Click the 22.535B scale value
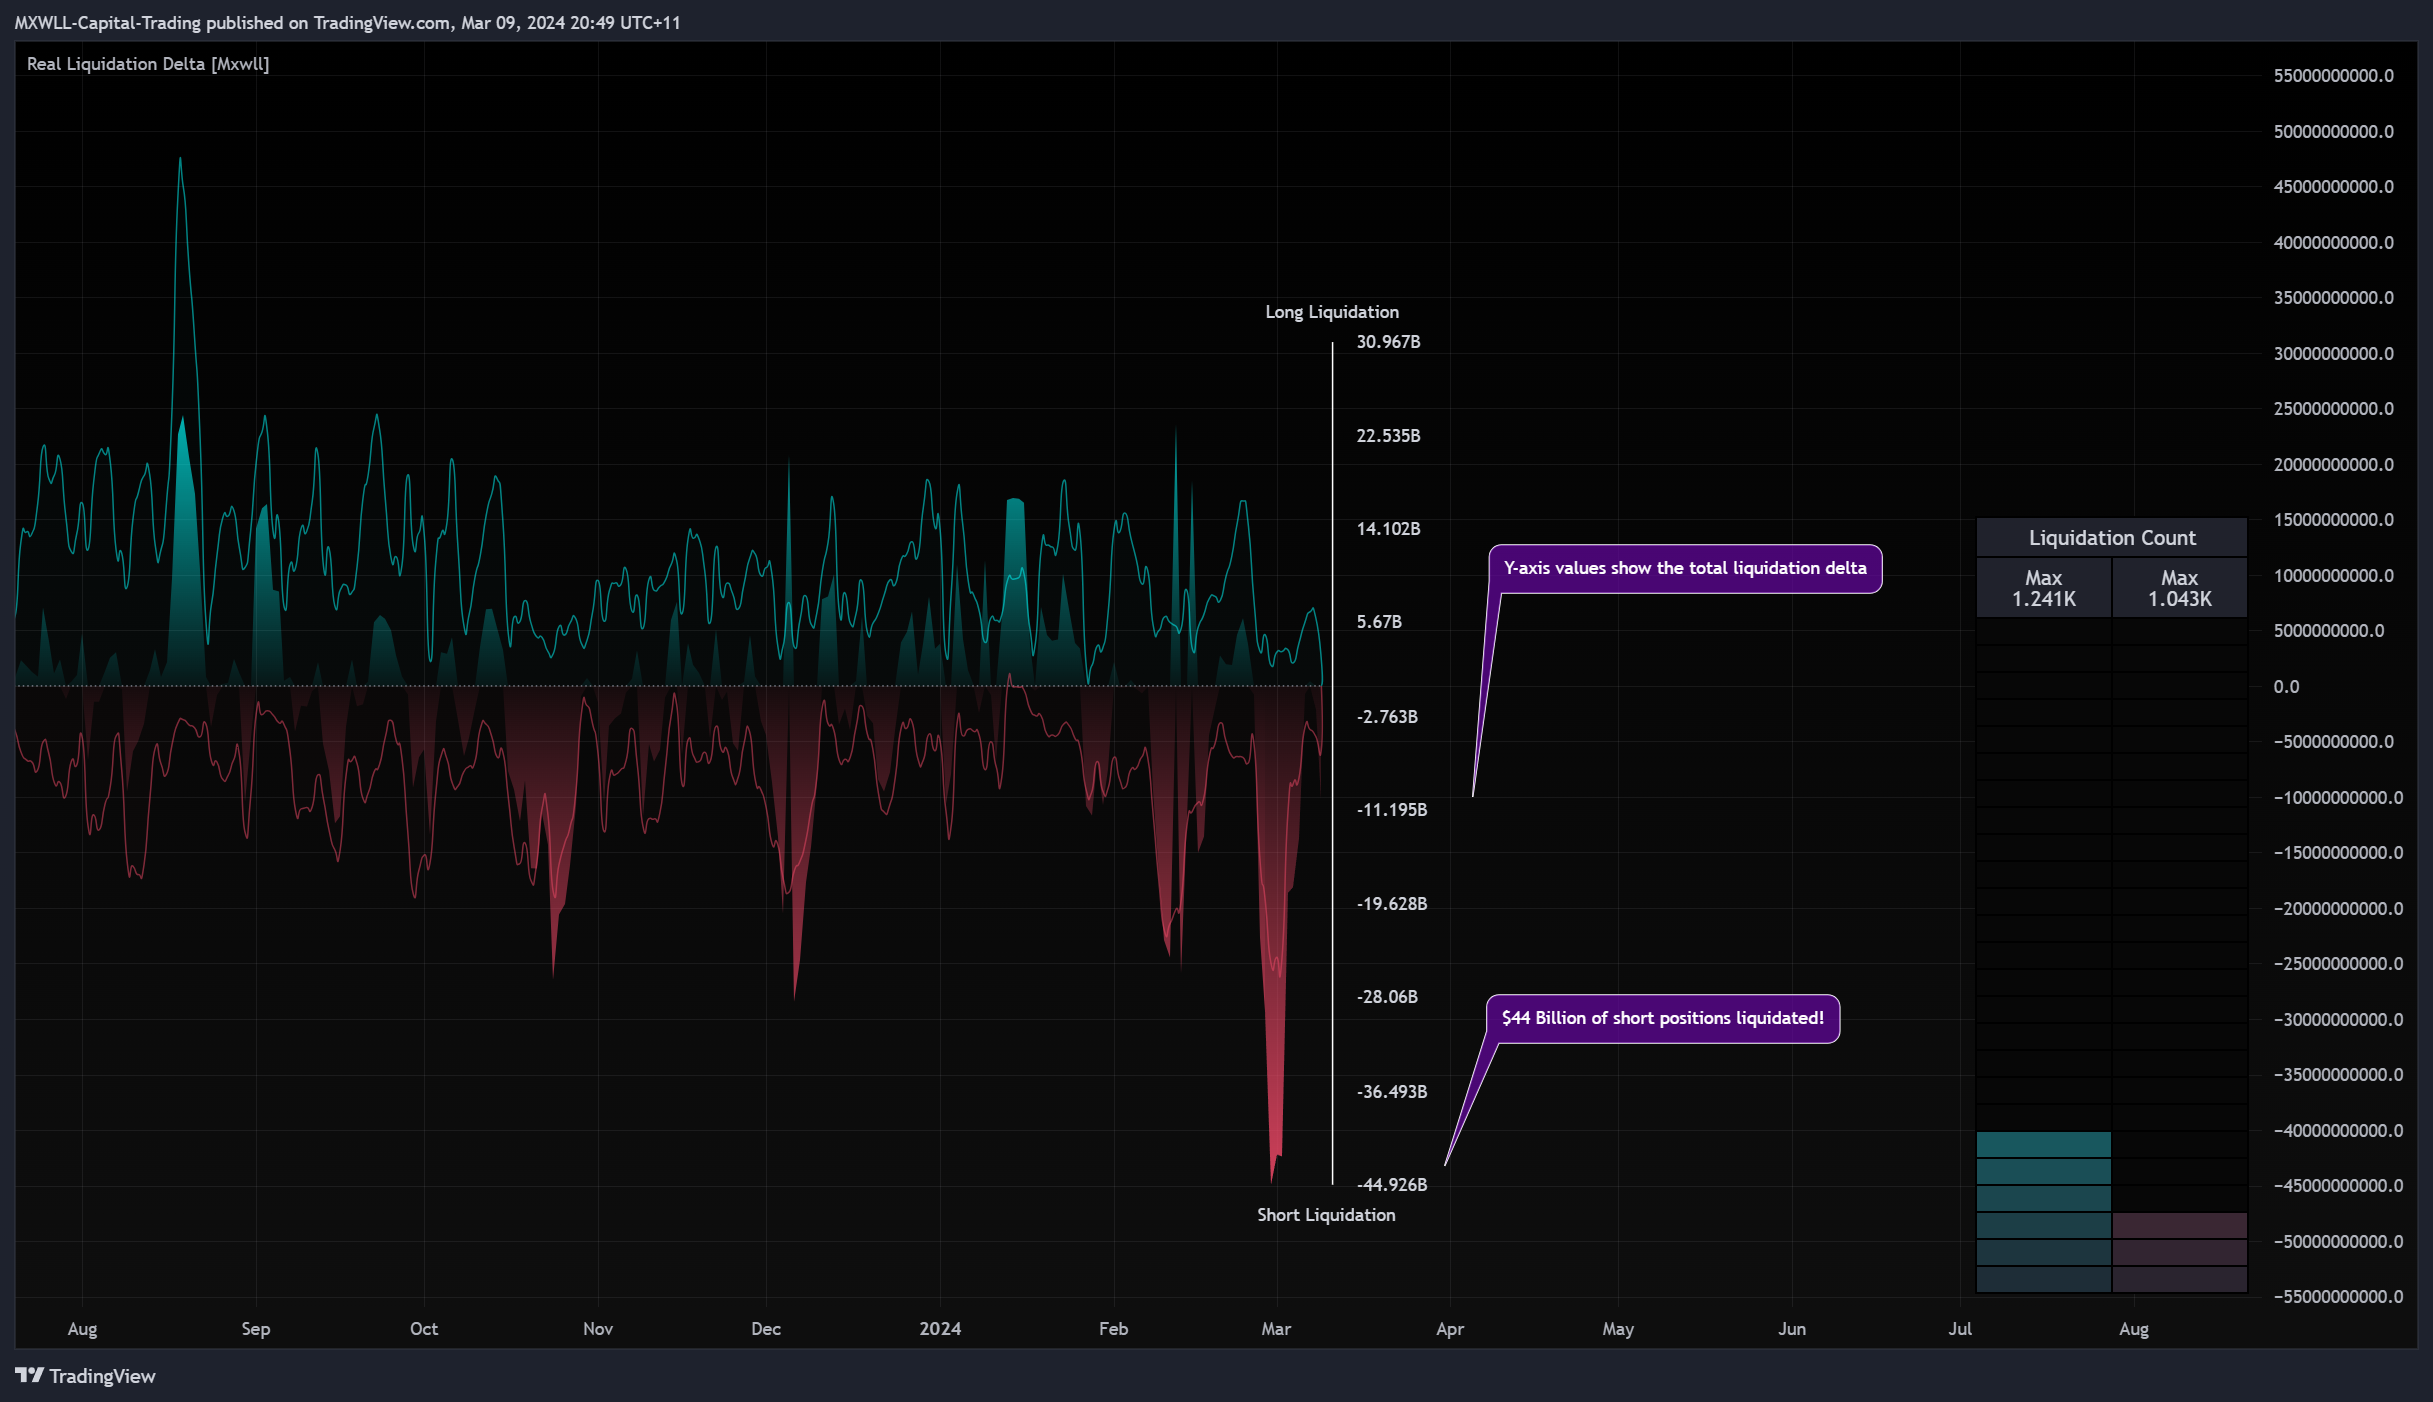The height and width of the screenshot is (1402, 2433). pyautogui.click(x=1388, y=436)
